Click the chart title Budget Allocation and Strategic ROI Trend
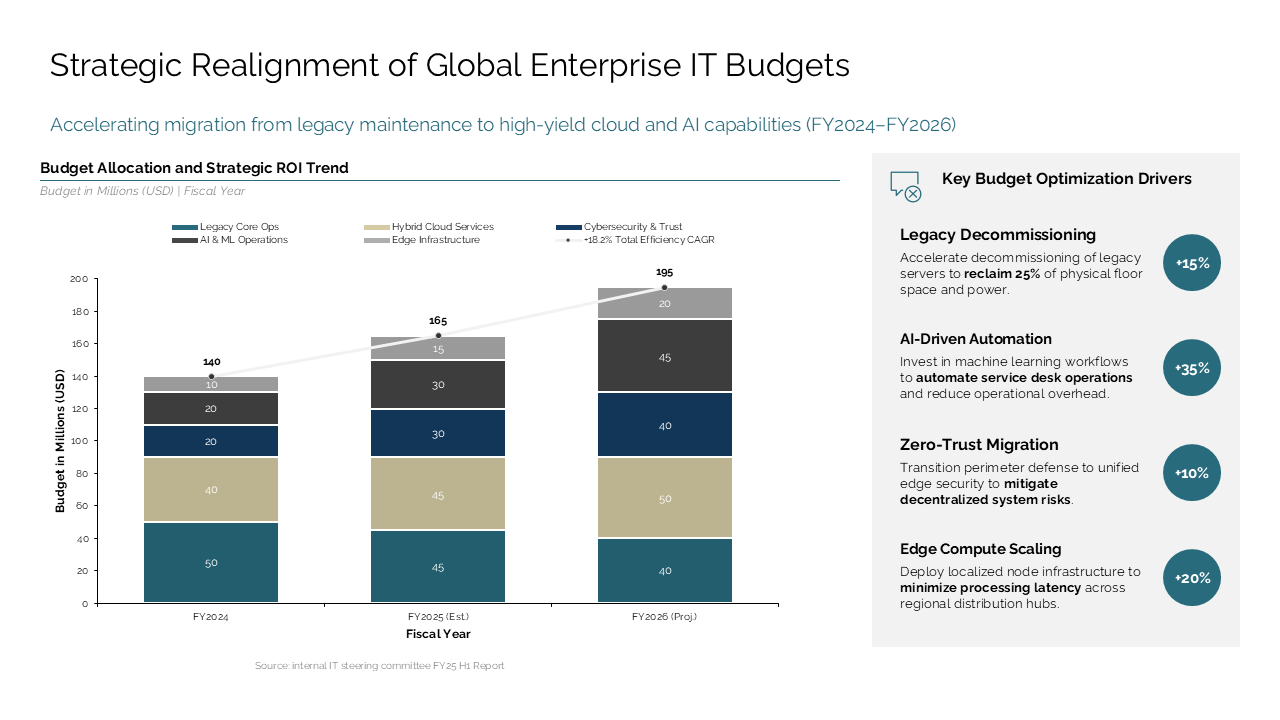1280x720 pixels. [194, 168]
